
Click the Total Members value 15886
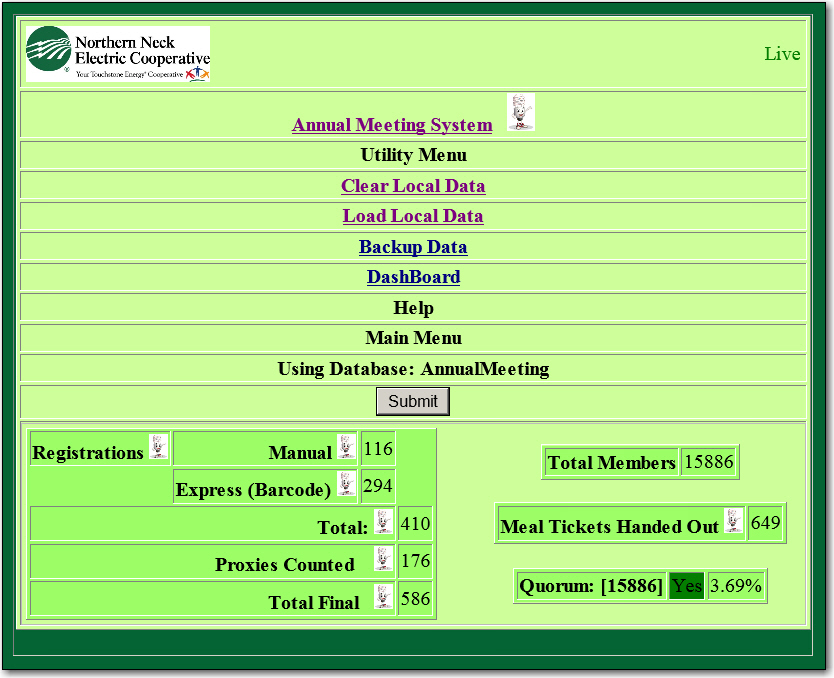(709, 462)
